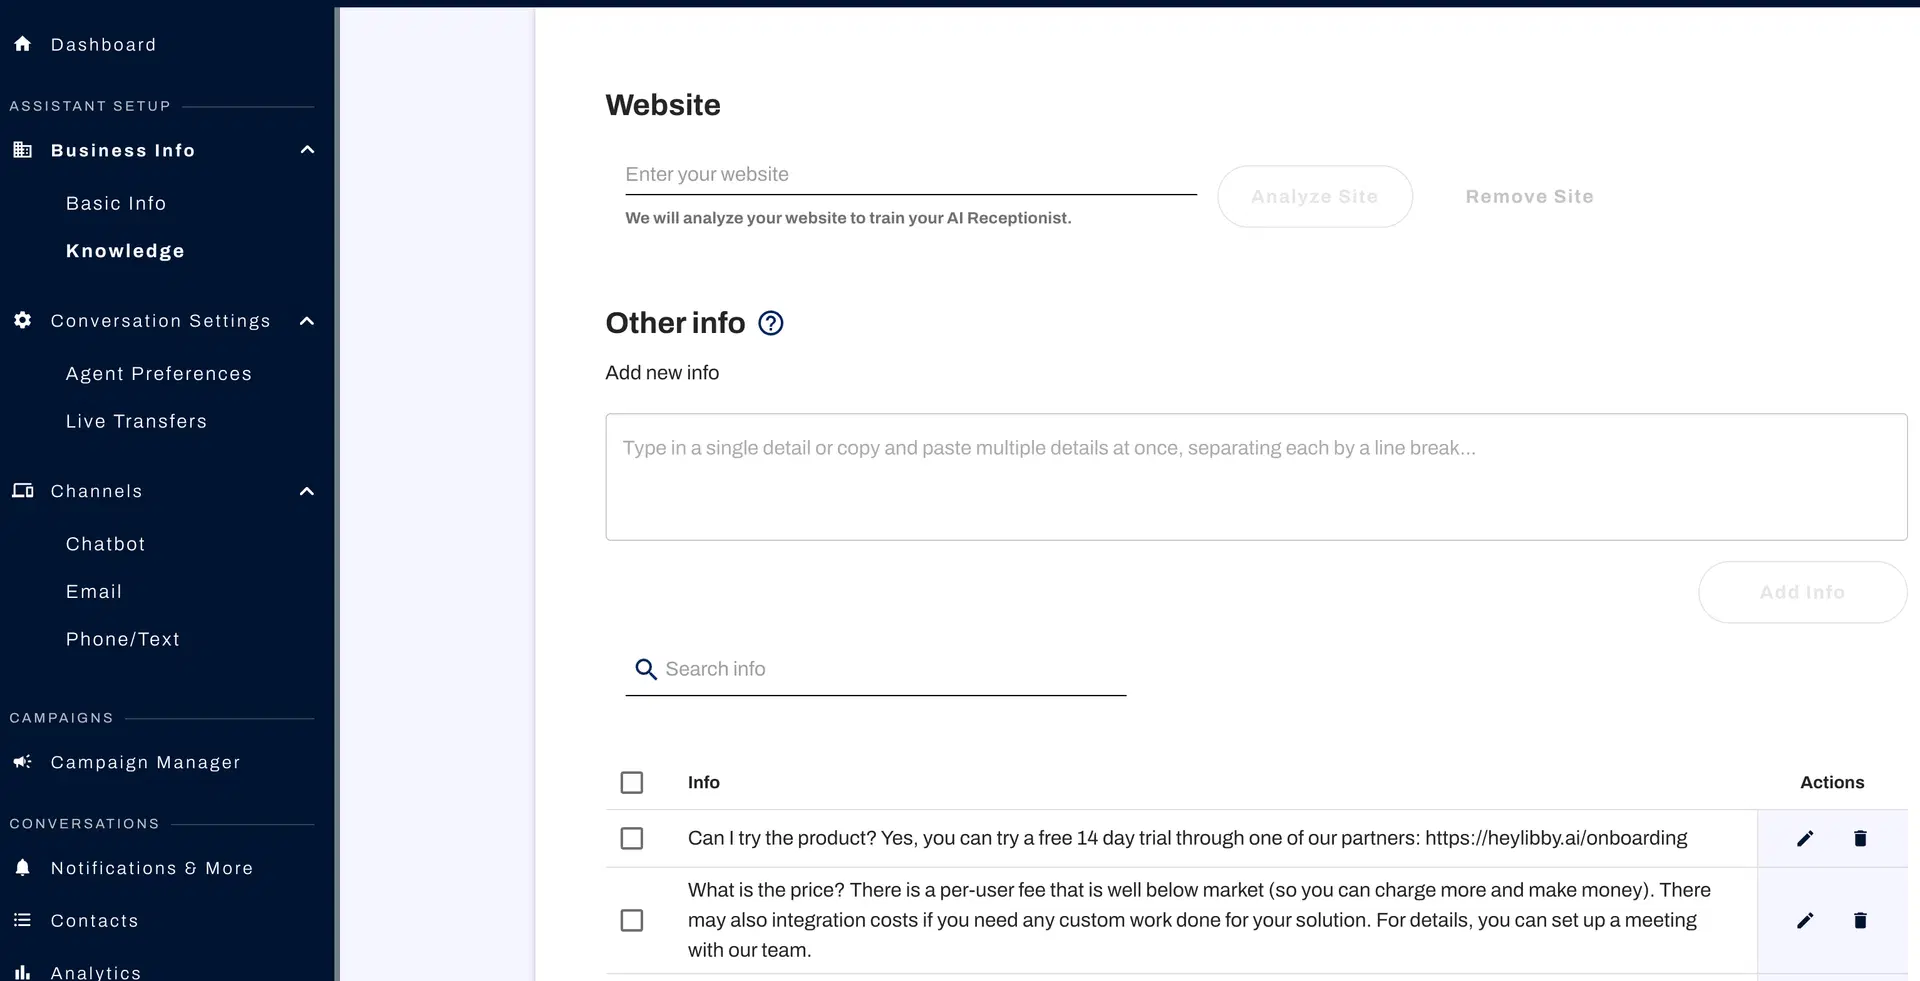Click the Notifications bell icon
The image size is (1920, 981).
tap(23, 867)
